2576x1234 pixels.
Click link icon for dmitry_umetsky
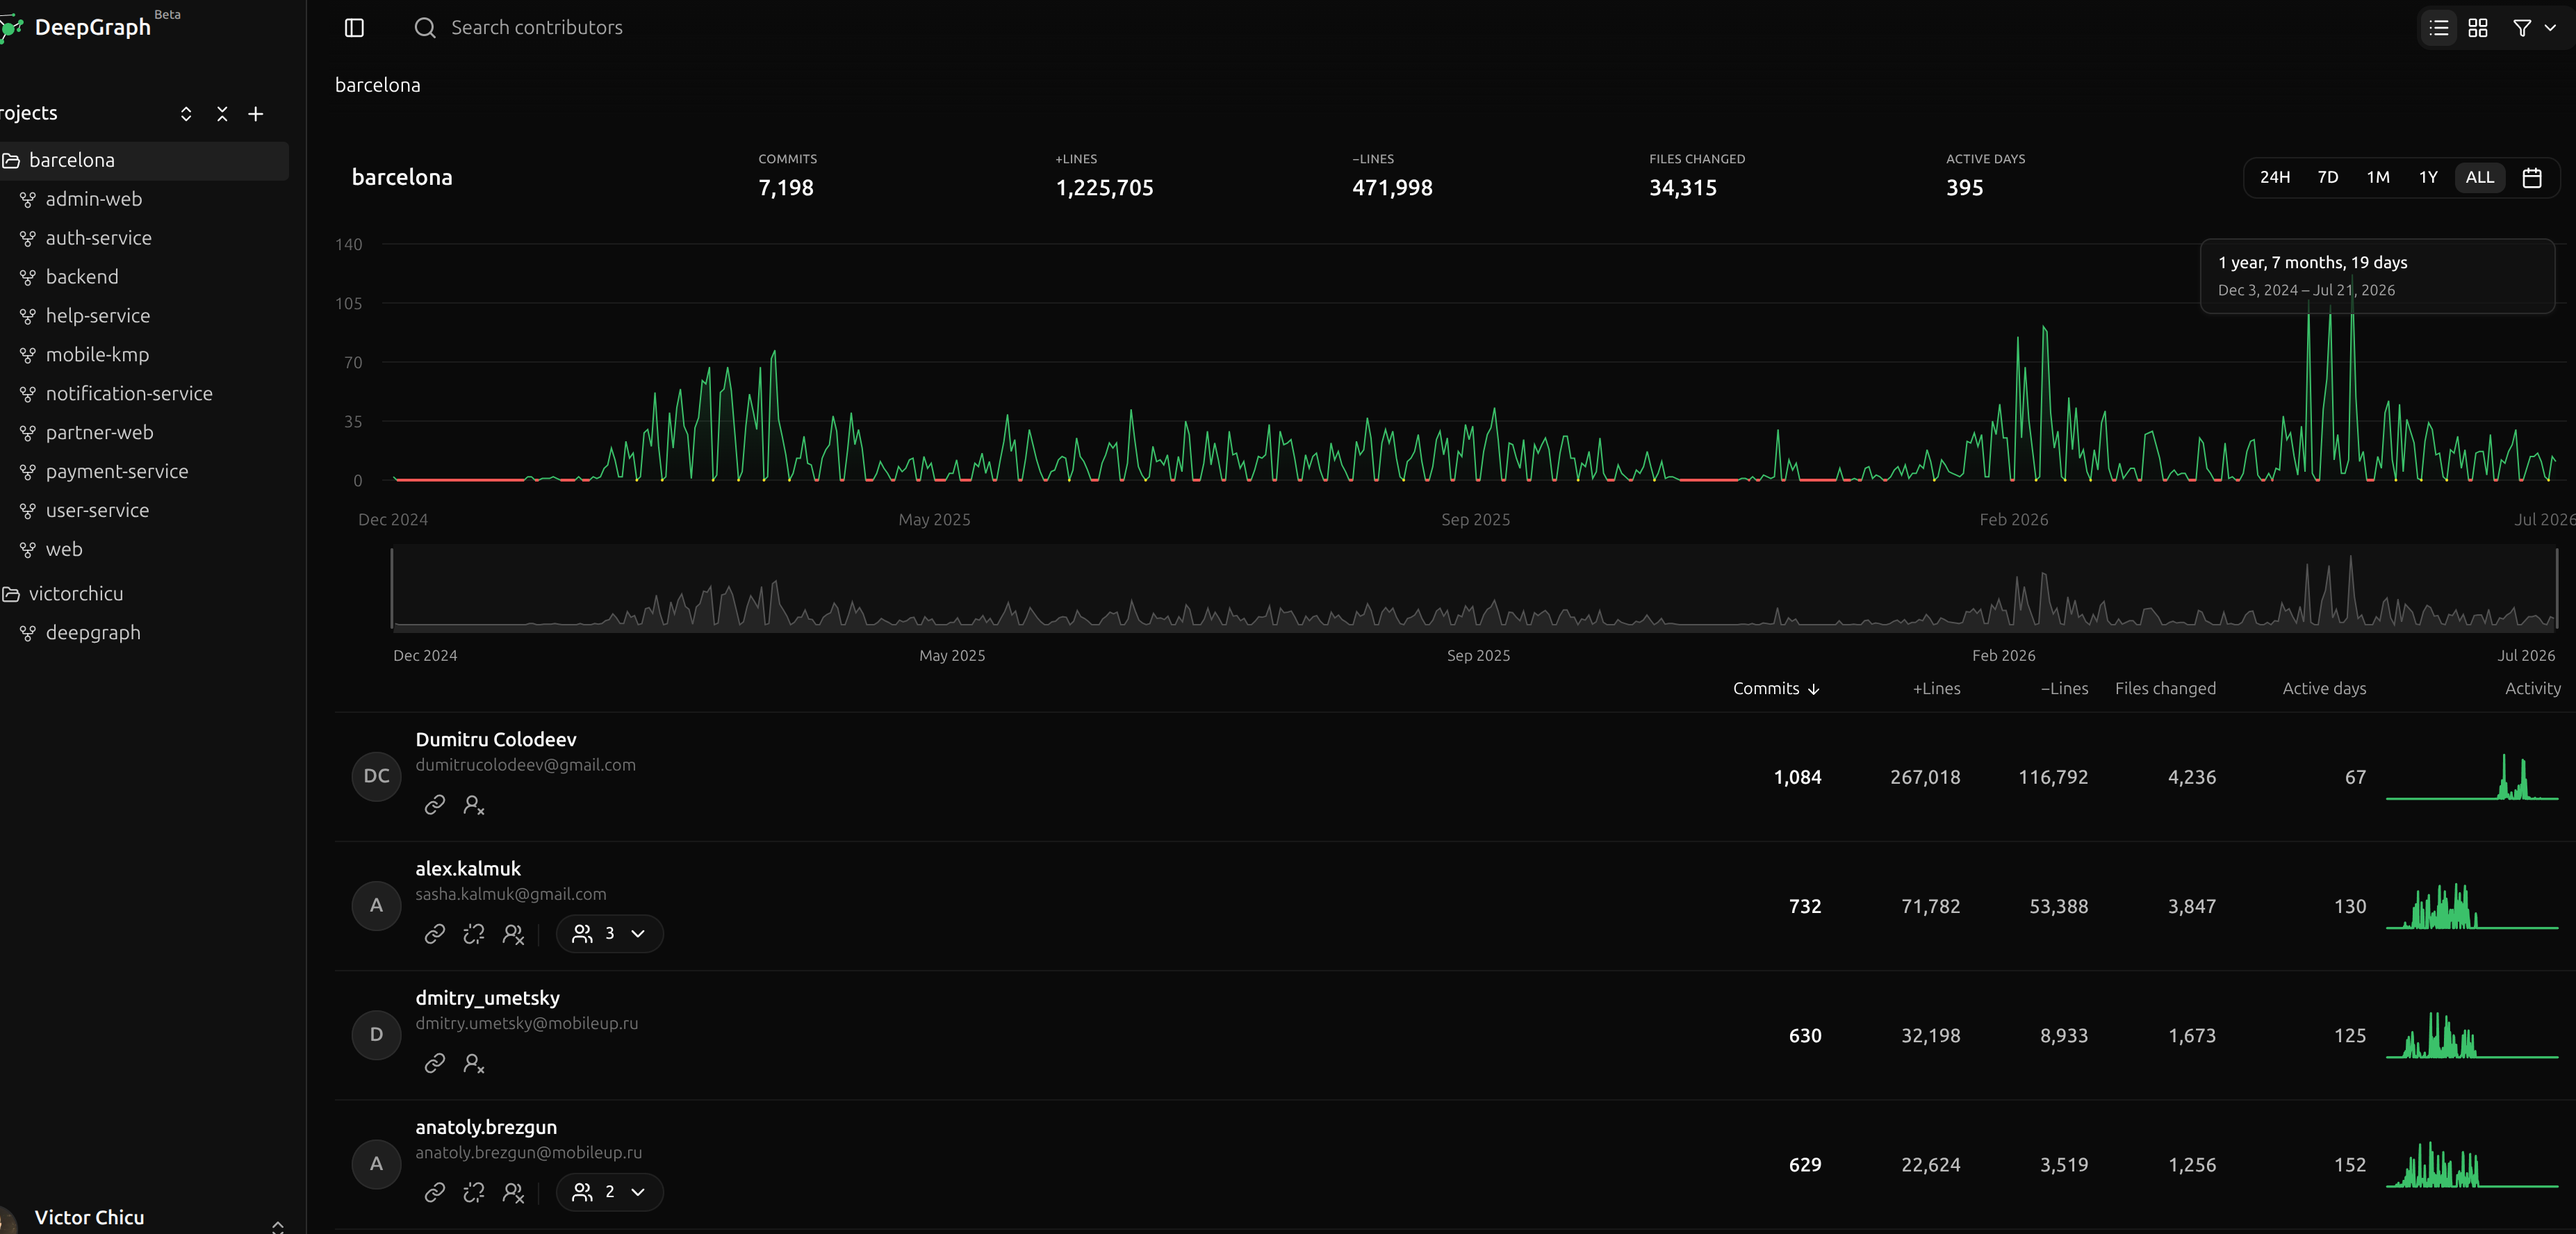pos(434,1063)
